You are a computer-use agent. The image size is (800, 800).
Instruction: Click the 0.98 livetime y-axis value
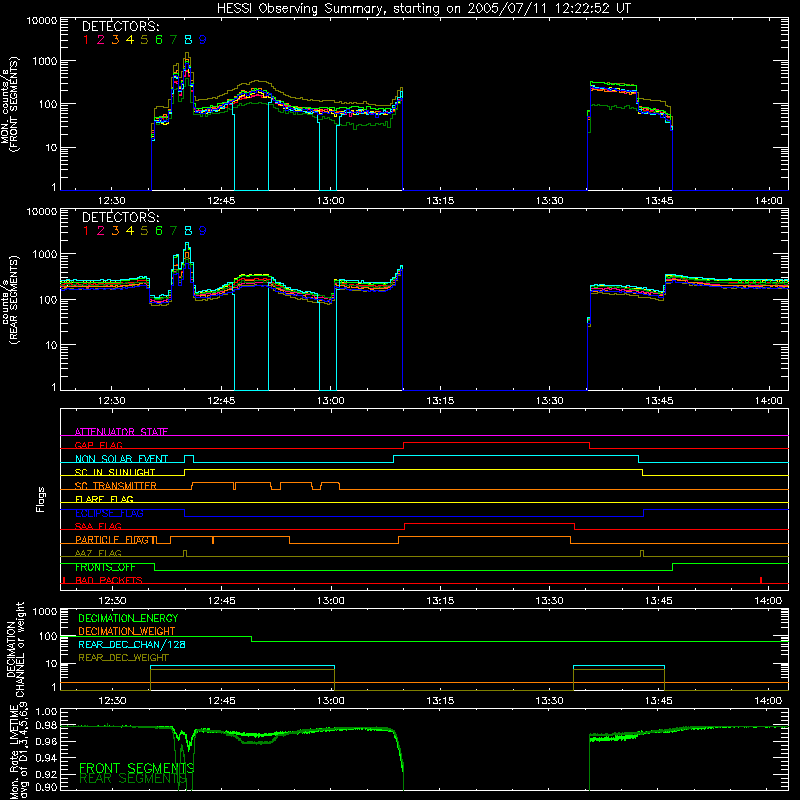coord(46,726)
